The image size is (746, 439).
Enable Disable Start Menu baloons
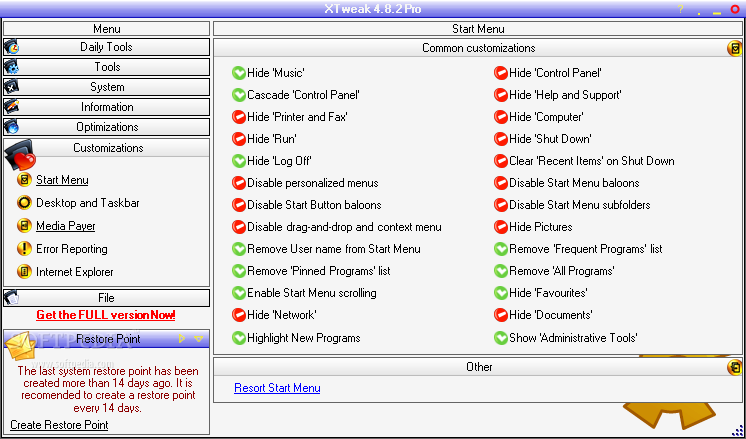click(x=501, y=183)
